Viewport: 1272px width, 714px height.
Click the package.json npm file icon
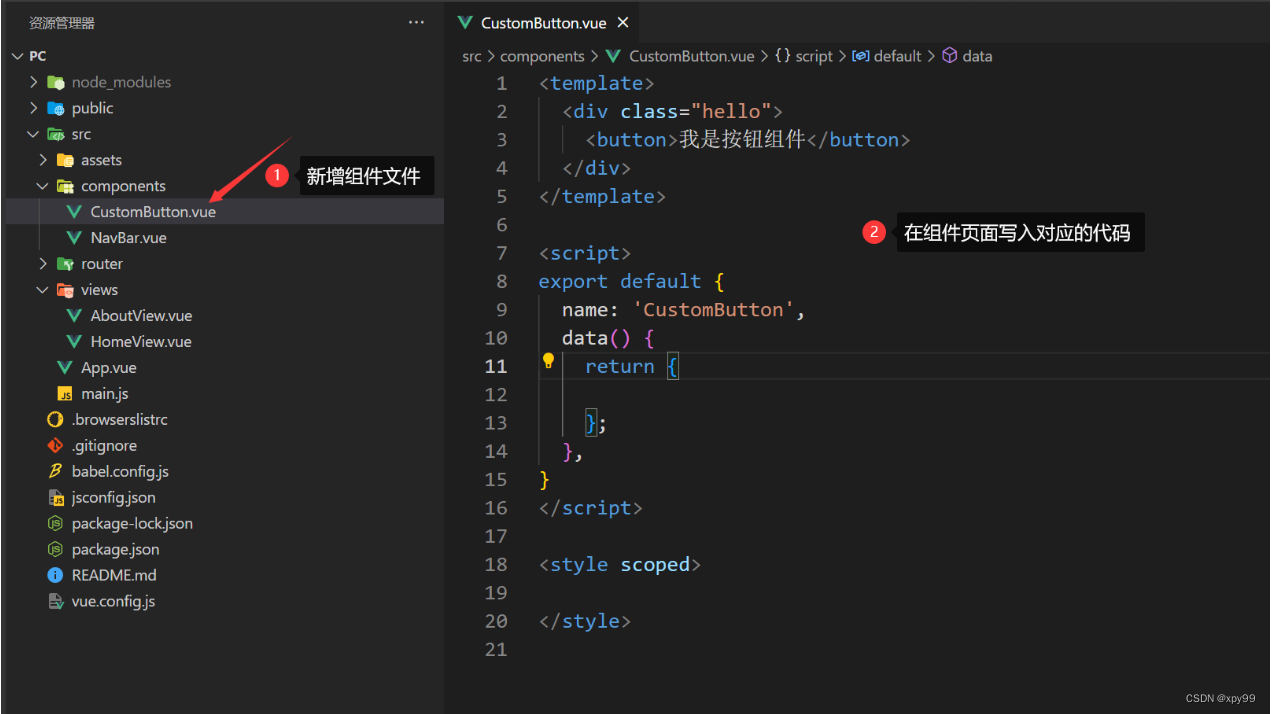coord(55,549)
